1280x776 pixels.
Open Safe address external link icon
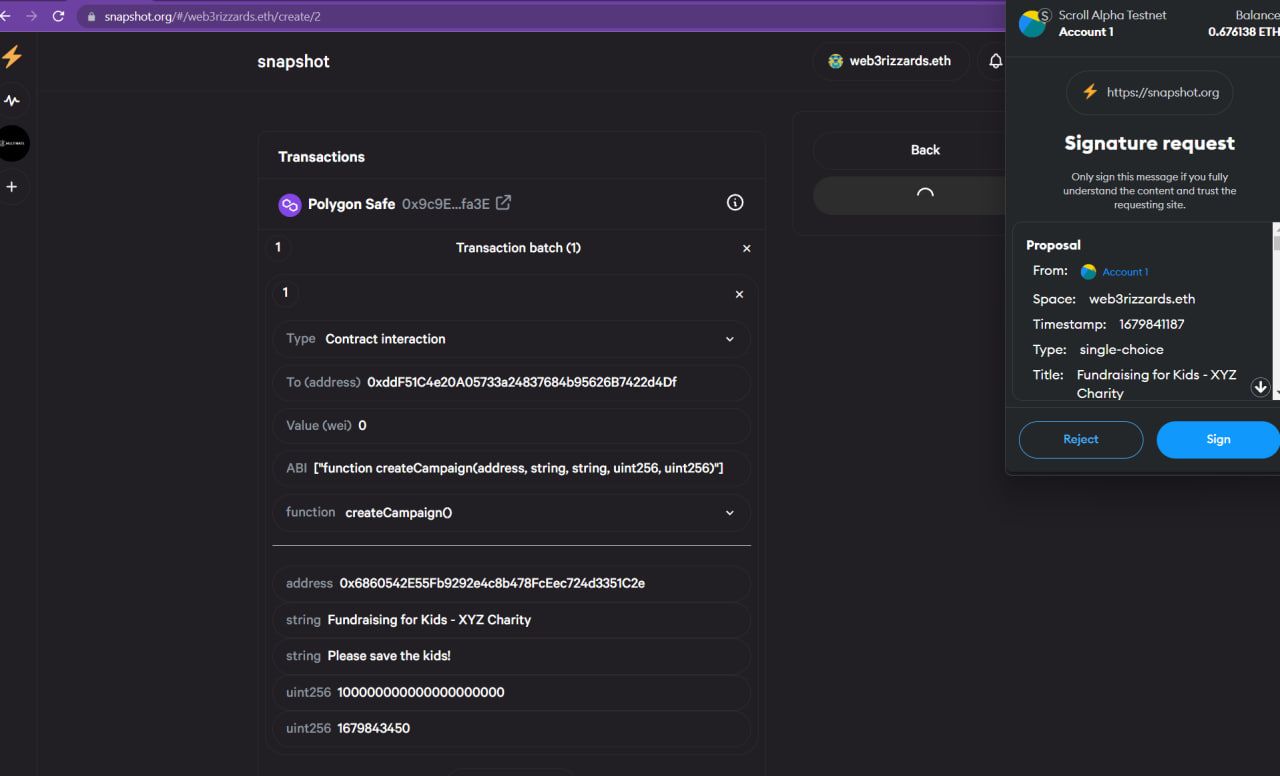click(x=504, y=203)
